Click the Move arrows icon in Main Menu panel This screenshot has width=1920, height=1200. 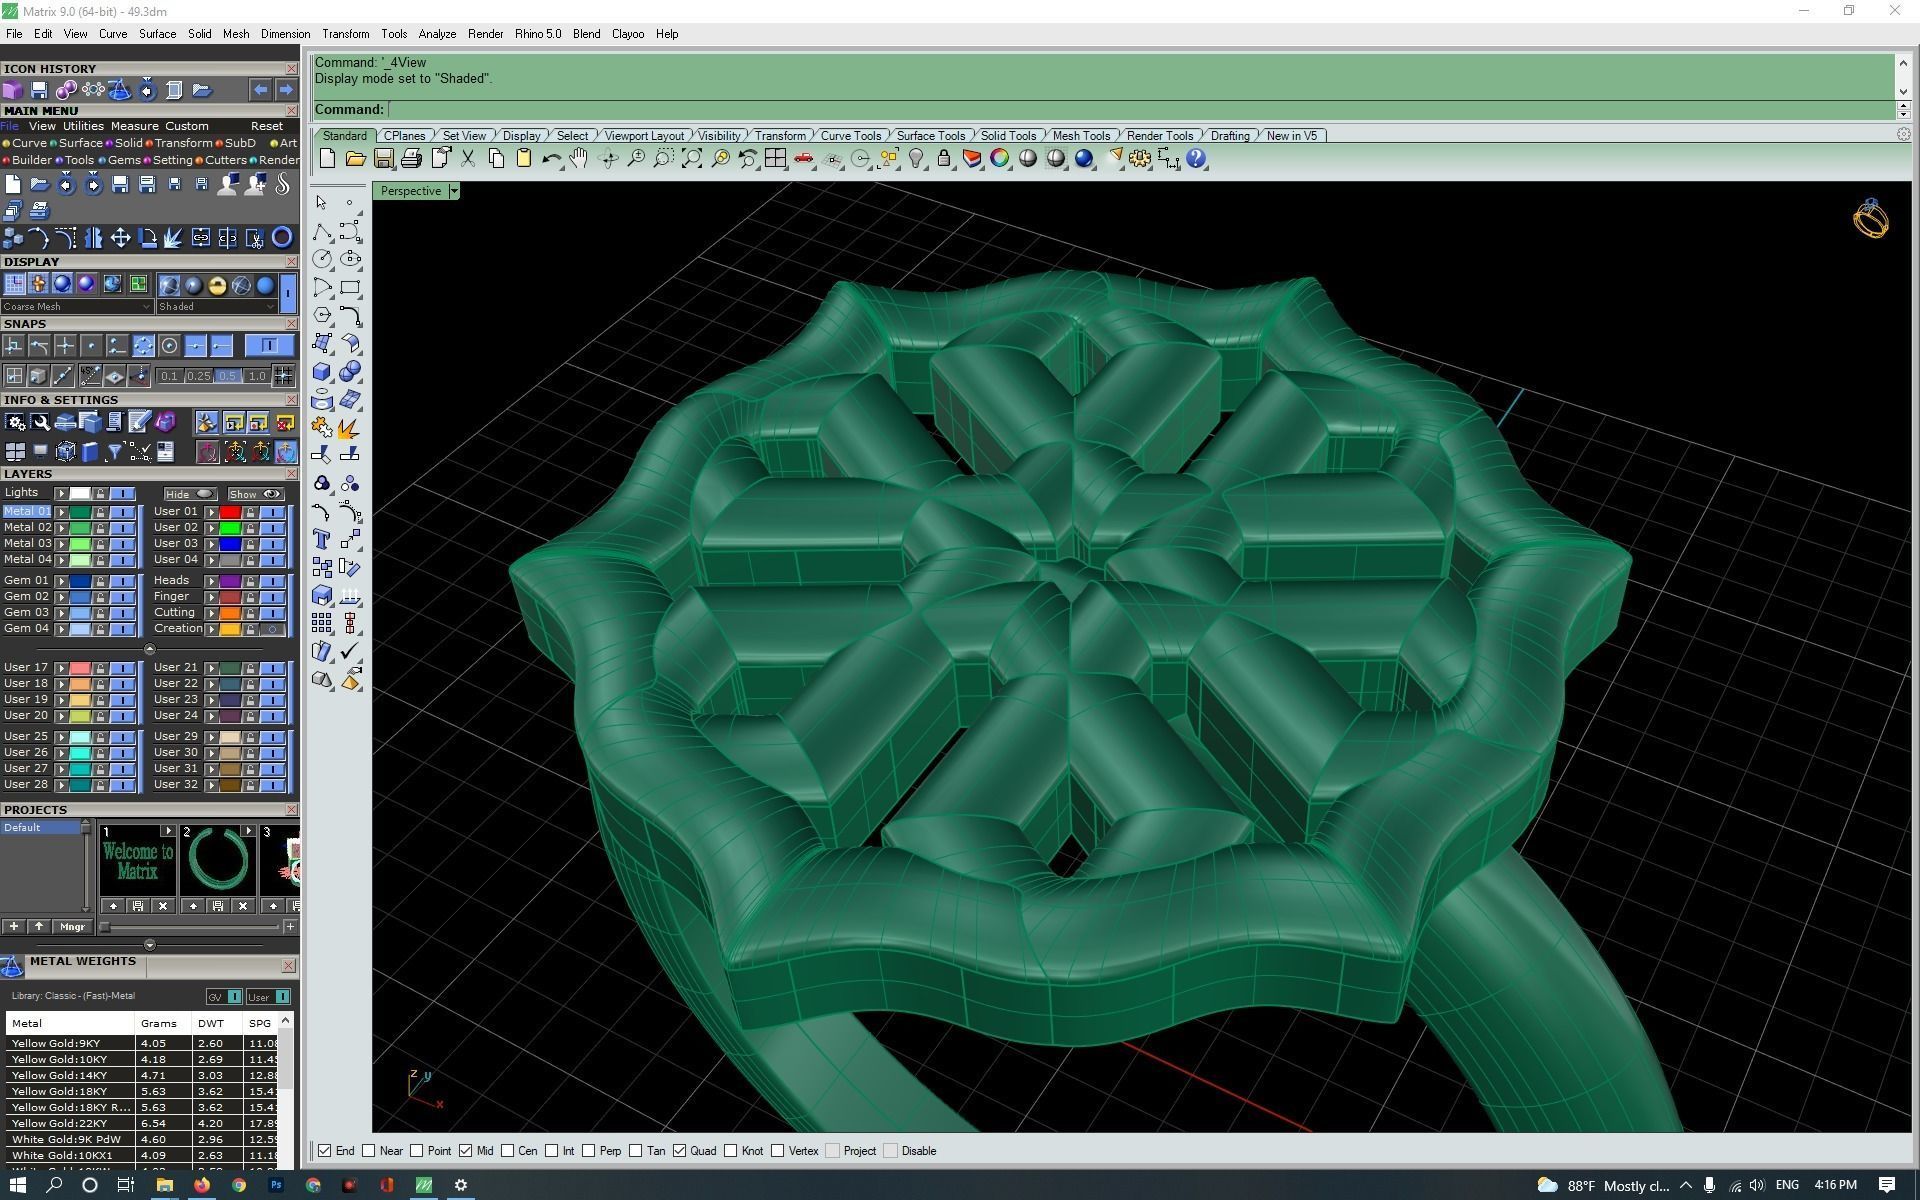click(120, 238)
